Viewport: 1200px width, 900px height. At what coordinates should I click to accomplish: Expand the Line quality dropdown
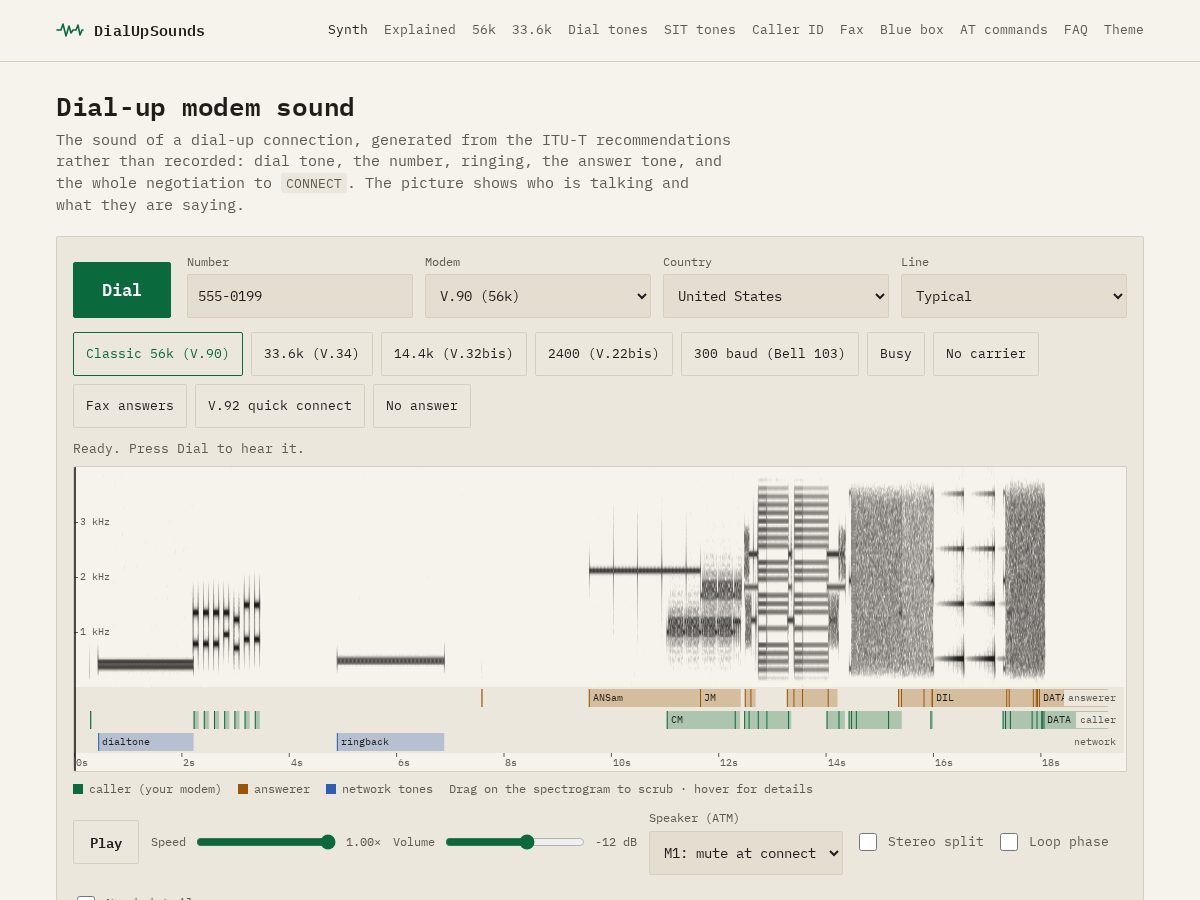tap(1014, 296)
